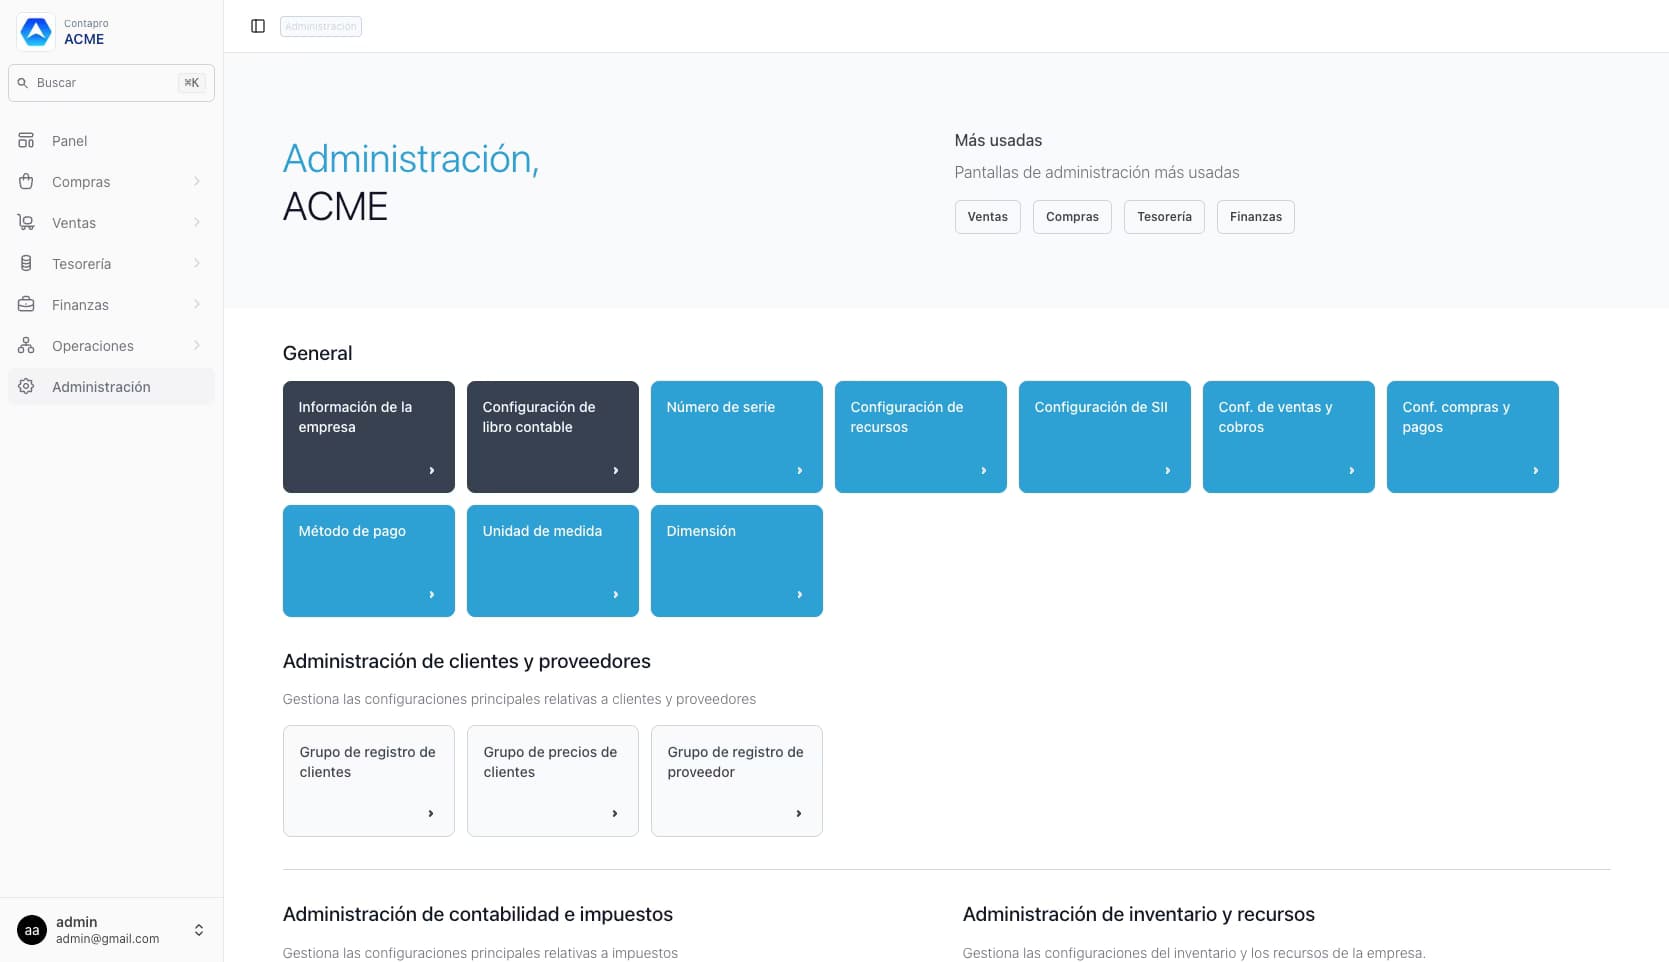
Task: Open the Panel dashboard icon
Action: tap(26, 140)
